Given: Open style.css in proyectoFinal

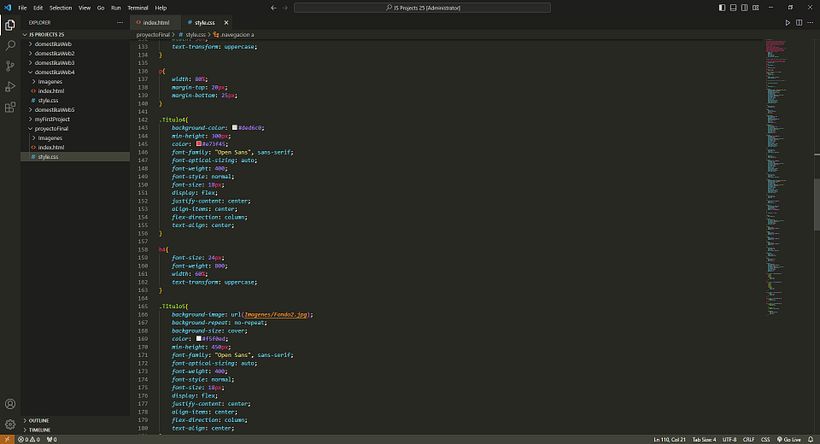Looking at the screenshot, I should click(x=48, y=157).
